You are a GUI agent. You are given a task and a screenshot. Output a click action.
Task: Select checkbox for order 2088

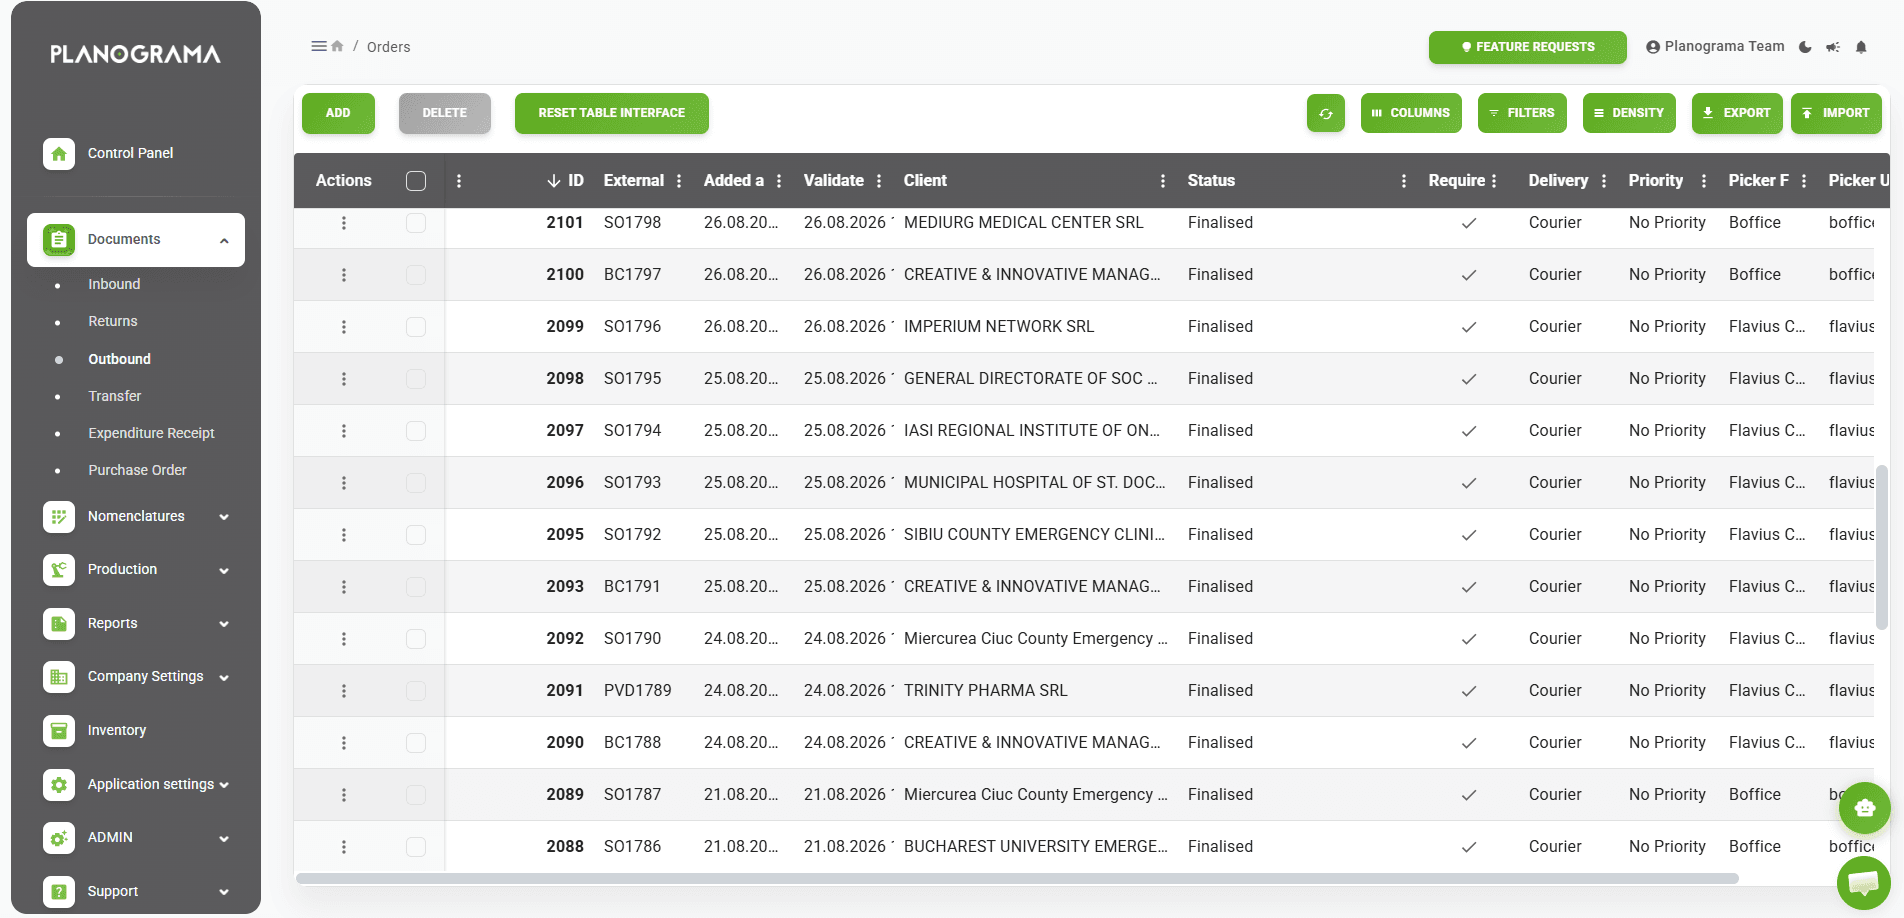[416, 847]
